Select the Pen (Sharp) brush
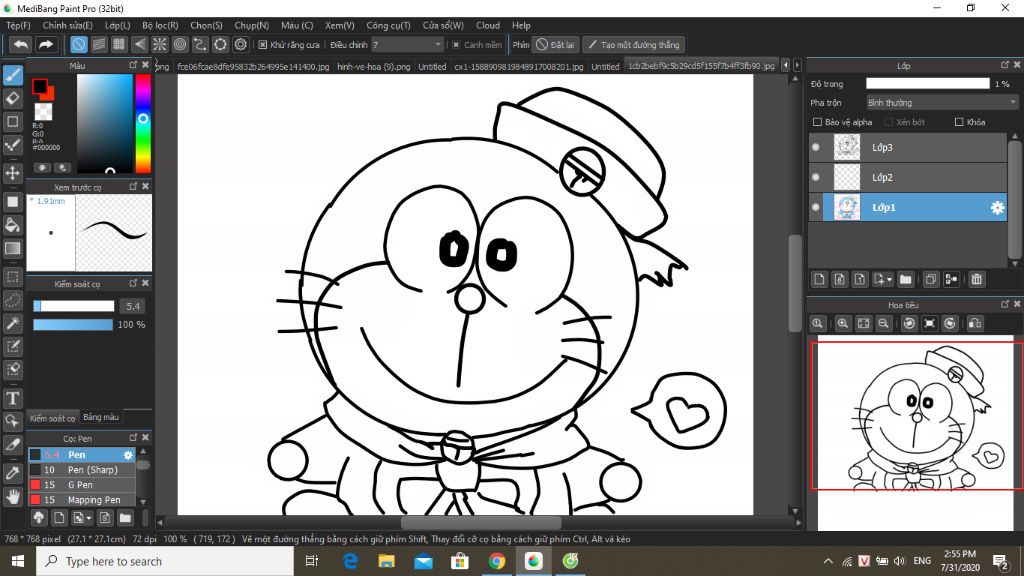Image resolution: width=1024 pixels, height=576 pixels. click(x=82, y=470)
